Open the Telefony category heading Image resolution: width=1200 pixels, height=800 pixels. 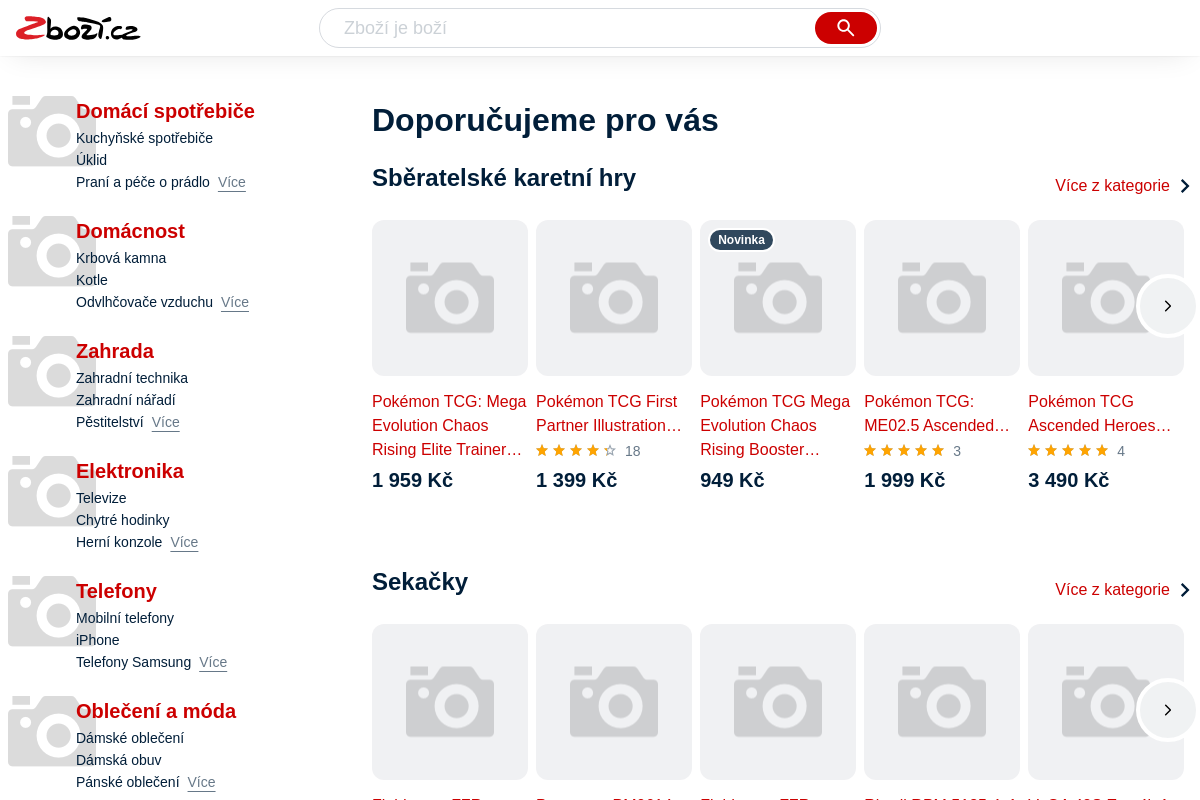click(x=116, y=591)
